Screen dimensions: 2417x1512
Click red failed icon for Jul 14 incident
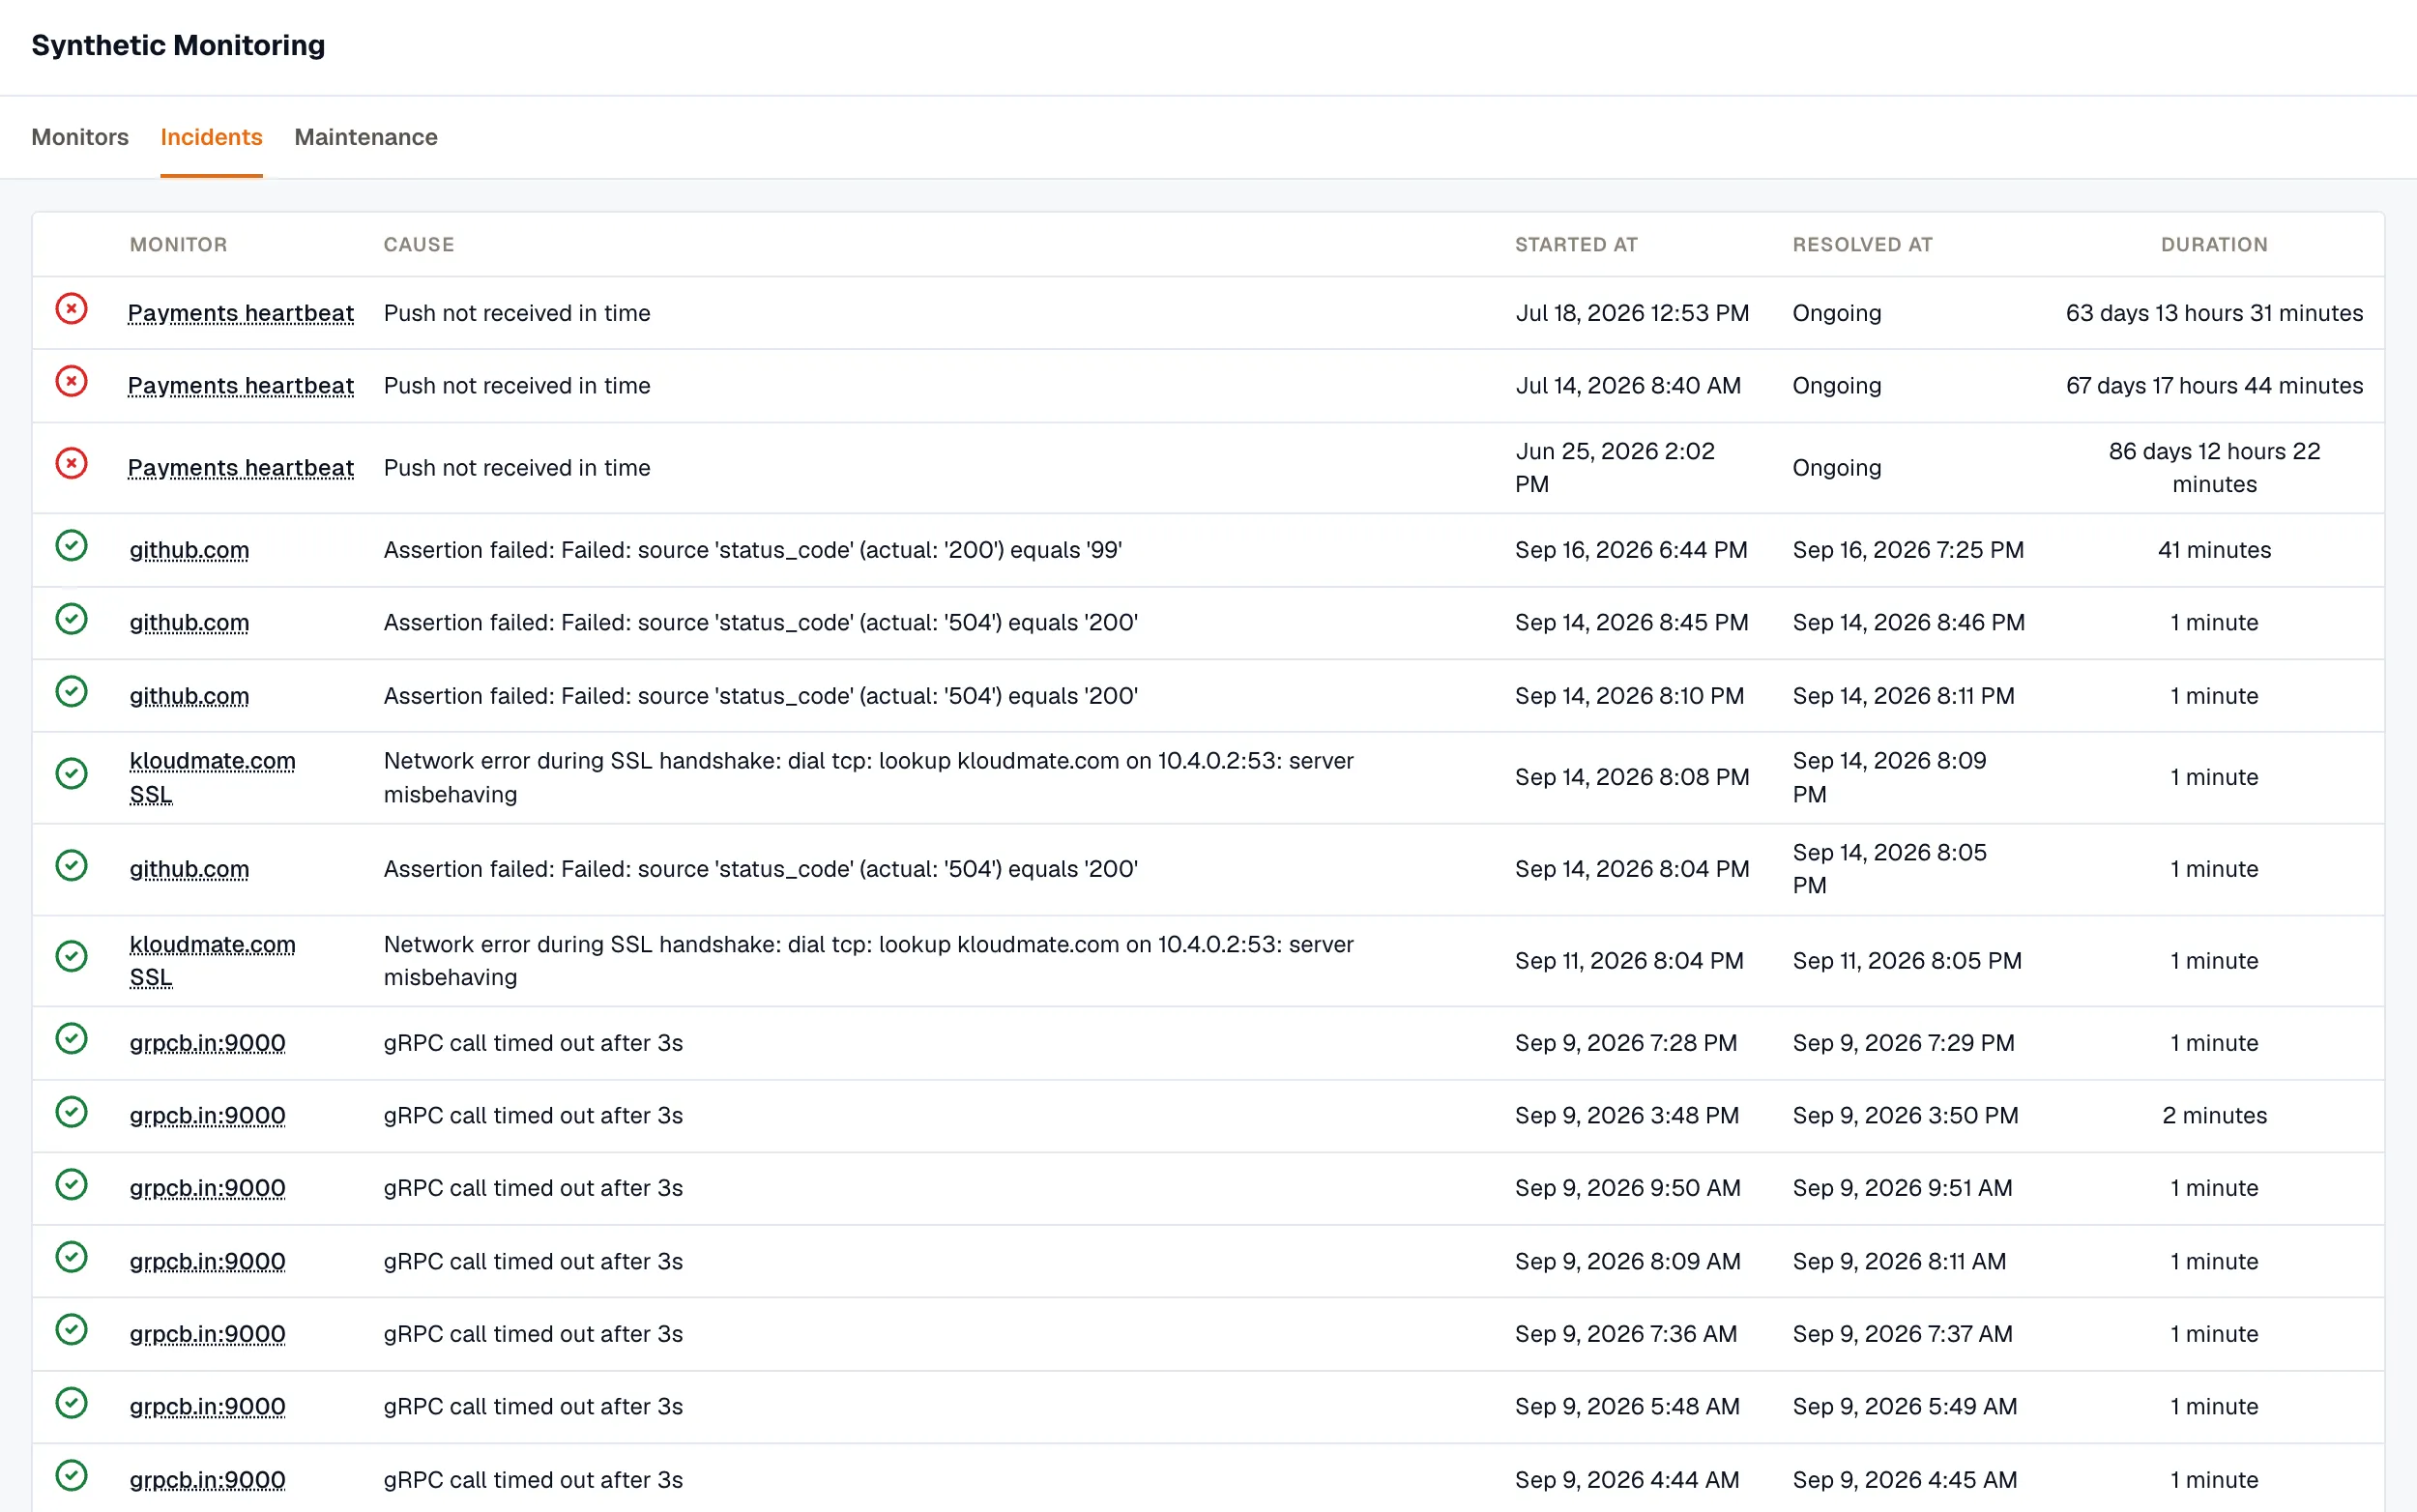coord(71,382)
